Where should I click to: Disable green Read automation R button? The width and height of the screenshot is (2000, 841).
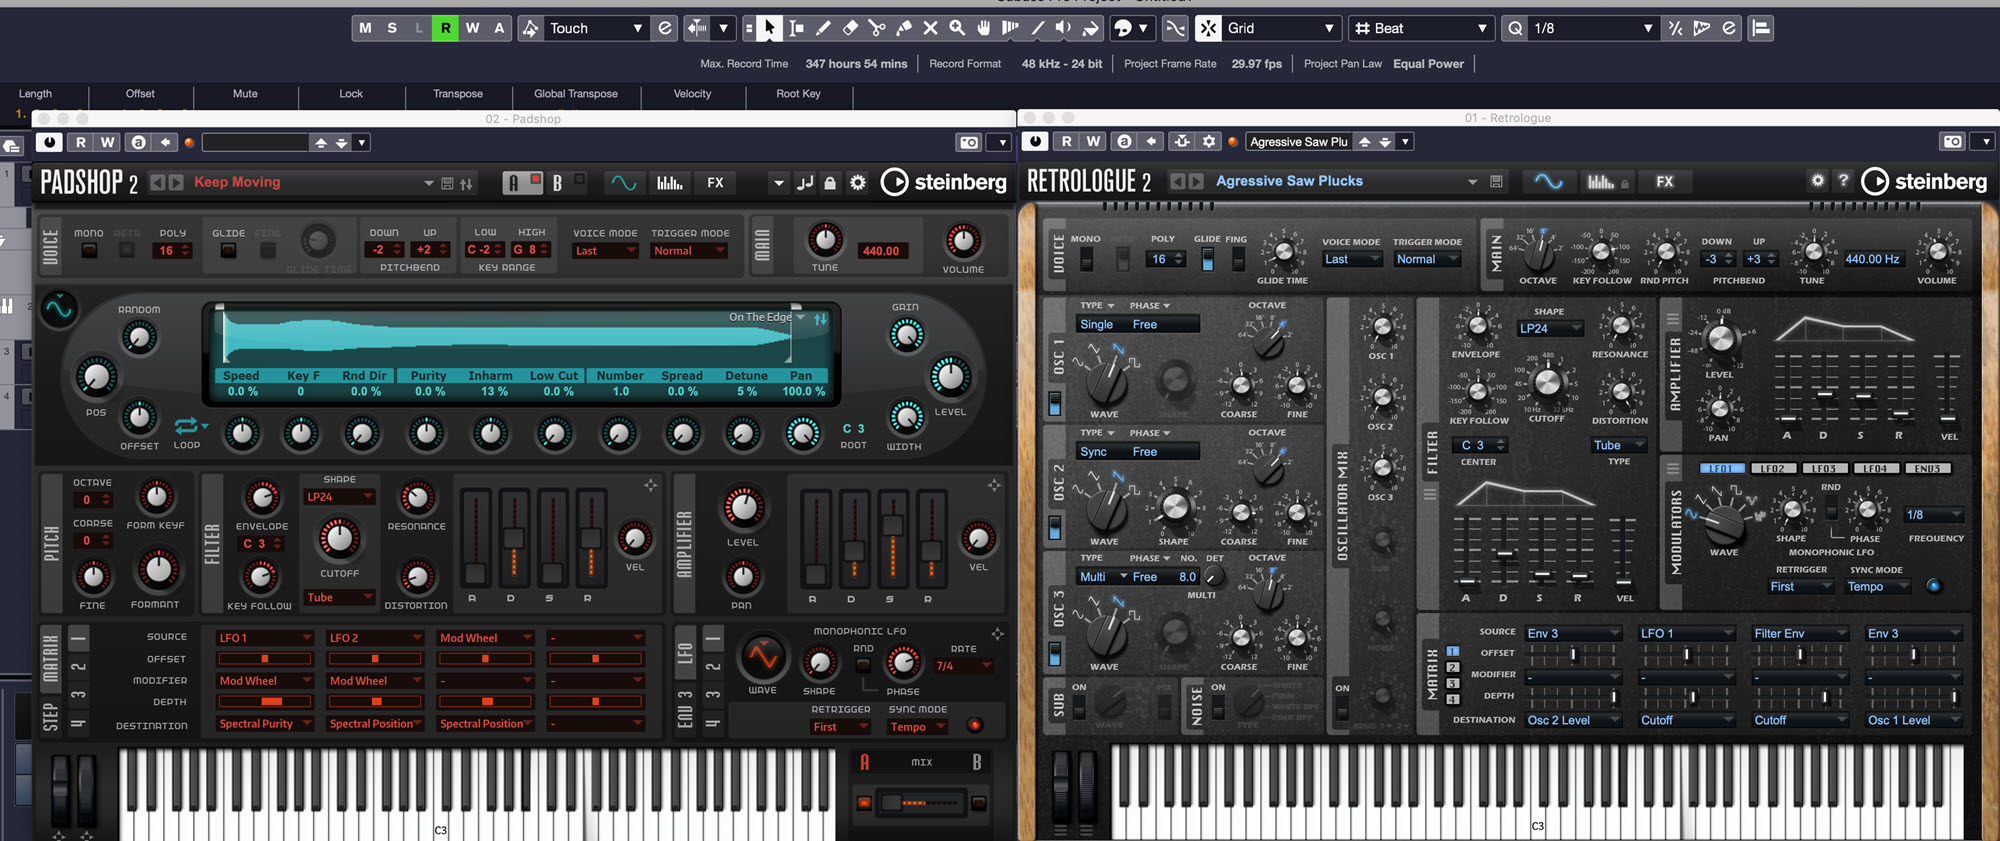pyautogui.click(x=445, y=28)
